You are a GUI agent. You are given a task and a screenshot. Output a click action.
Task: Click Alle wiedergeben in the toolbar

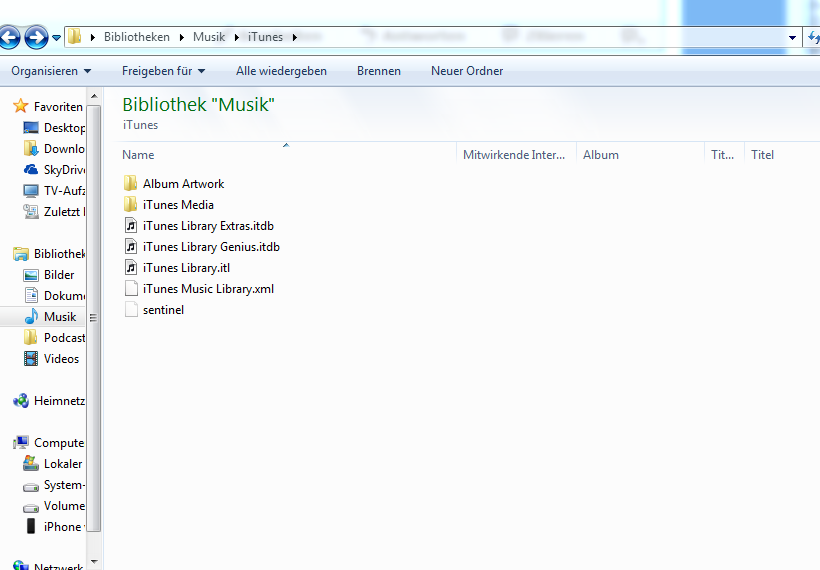click(x=281, y=71)
